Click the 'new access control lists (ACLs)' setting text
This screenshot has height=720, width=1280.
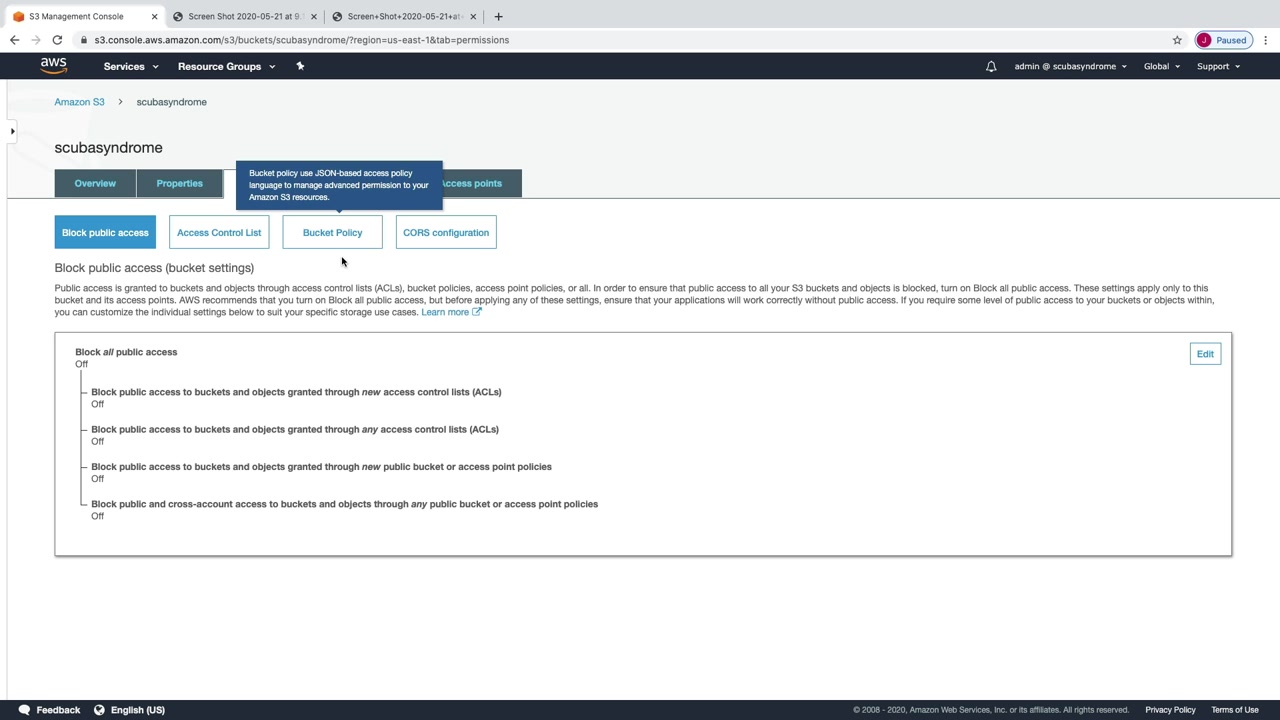pos(296,392)
